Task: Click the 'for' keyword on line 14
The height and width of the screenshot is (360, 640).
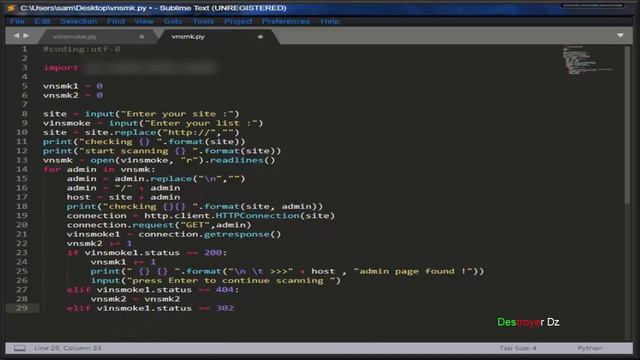Action: pyautogui.click(x=52, y=169)
